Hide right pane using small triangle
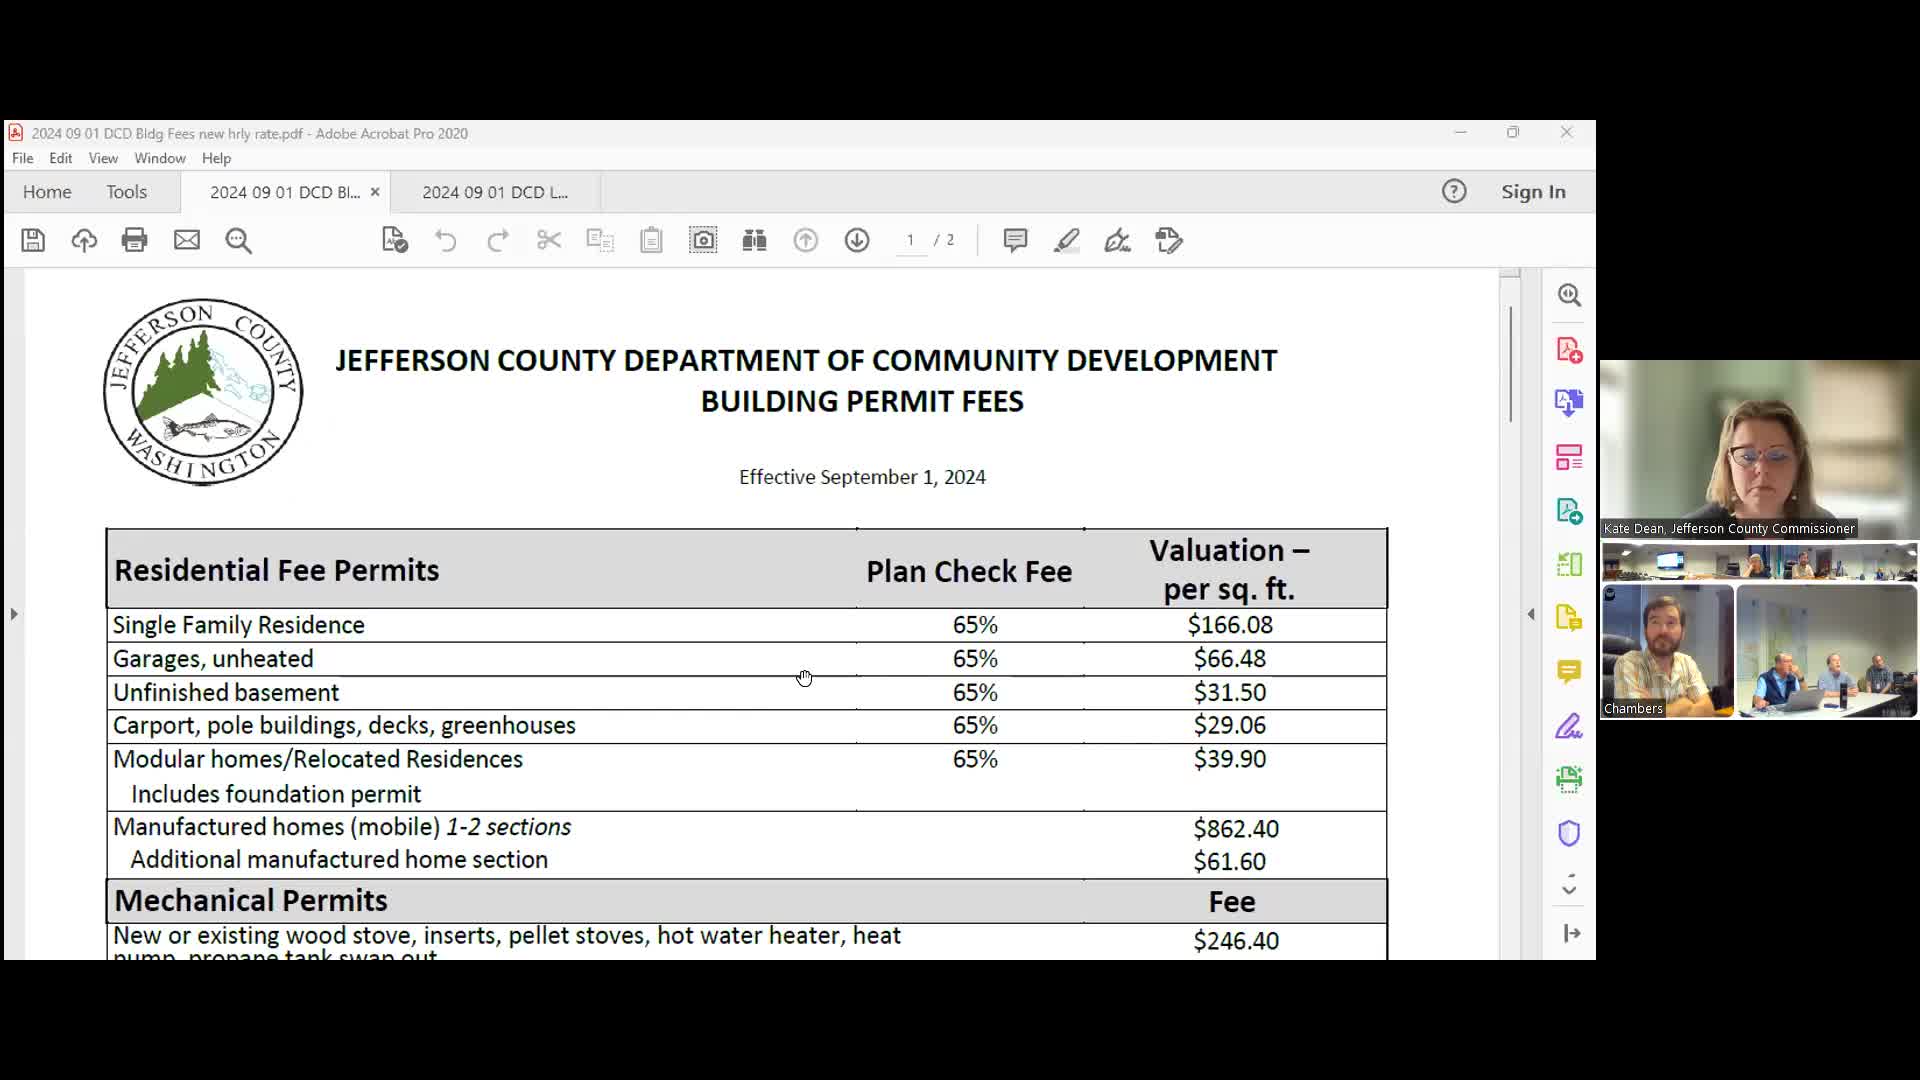Image resolution: width=1920 pixels, height=1080 pixels. point(1531,614)
